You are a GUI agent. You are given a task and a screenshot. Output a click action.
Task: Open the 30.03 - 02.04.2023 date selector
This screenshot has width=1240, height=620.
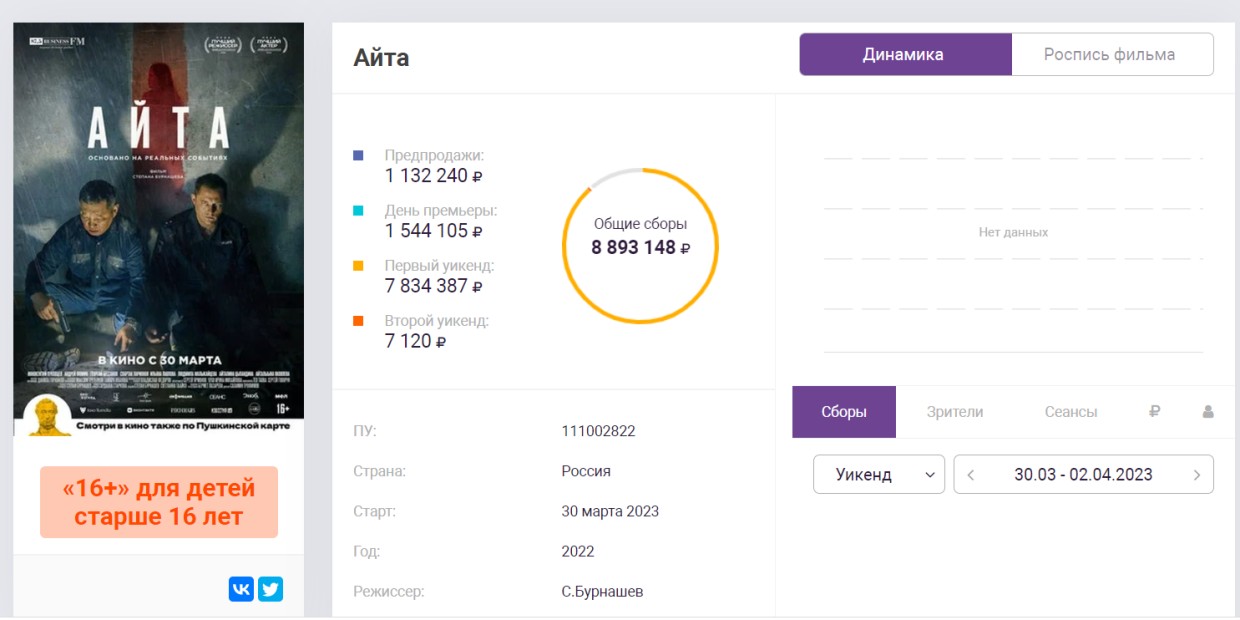coord(1083,475)
